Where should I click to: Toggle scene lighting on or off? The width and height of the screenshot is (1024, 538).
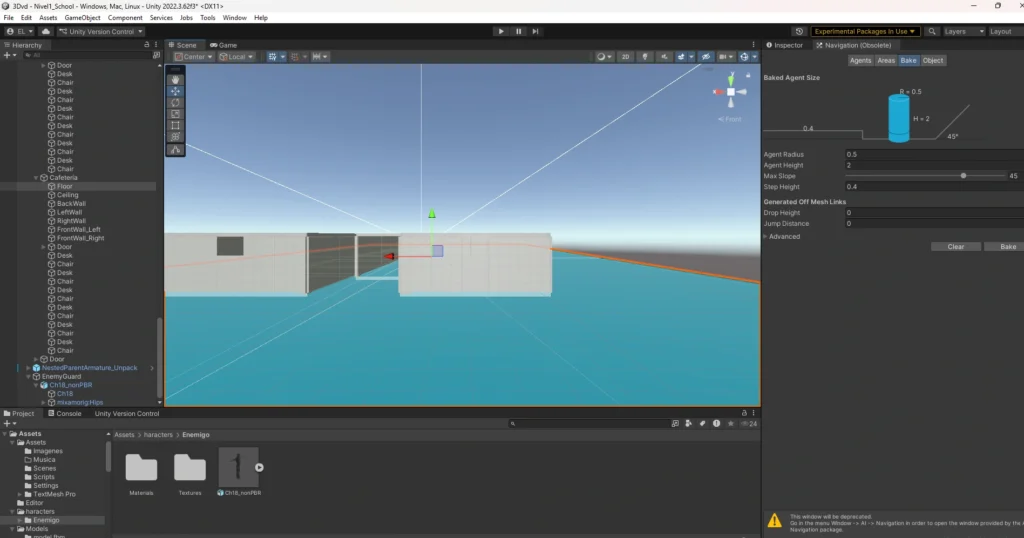click(x=645, y=57)
